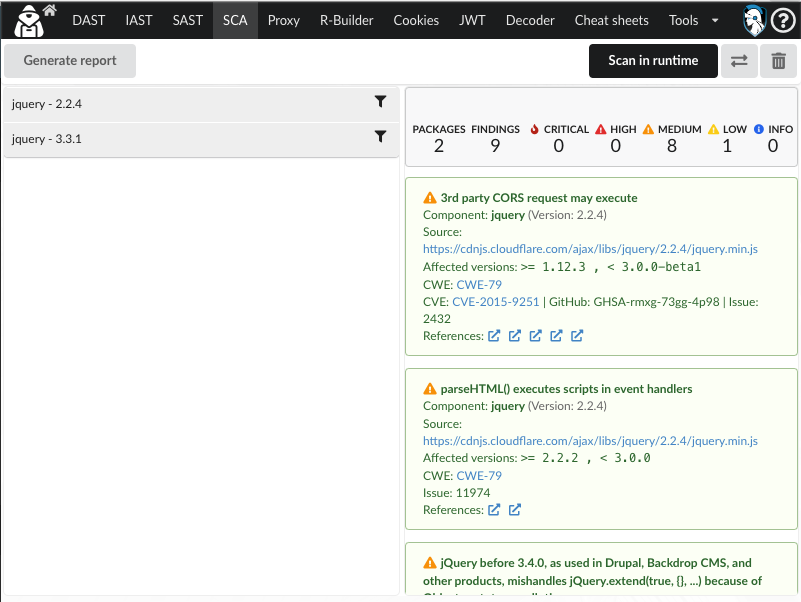Select the JWT tab
Image resolution: width=801 pixels, height=602 pixels.
click(x=472, y=20)
